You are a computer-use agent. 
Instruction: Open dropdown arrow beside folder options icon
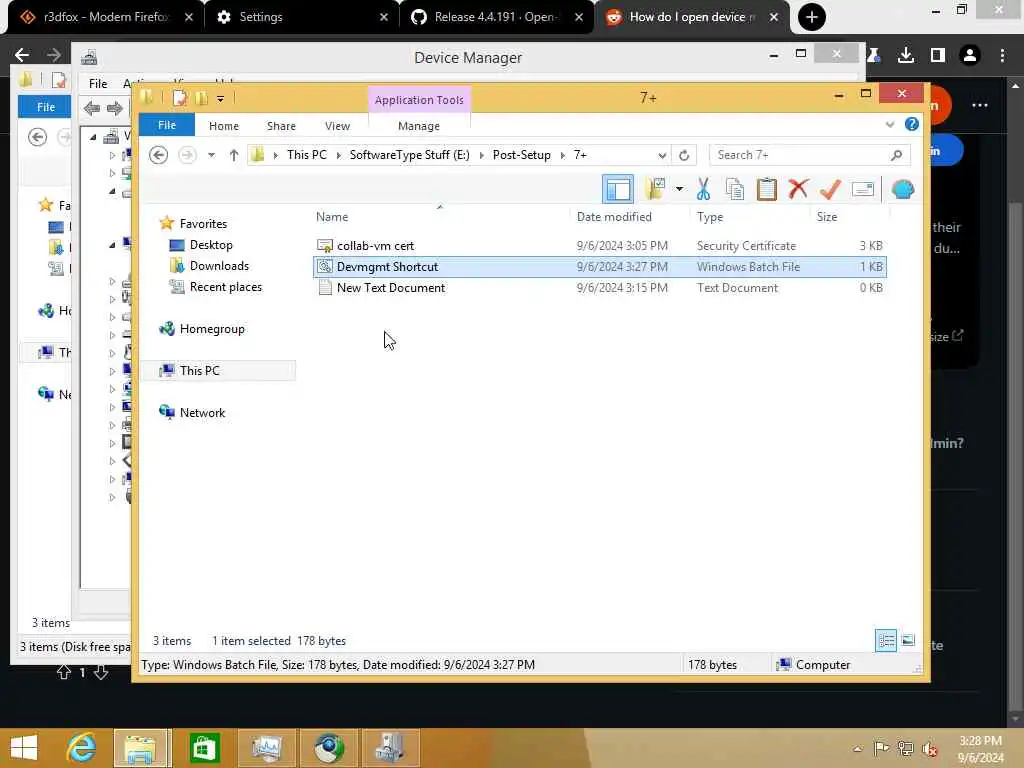pos(679,189)
